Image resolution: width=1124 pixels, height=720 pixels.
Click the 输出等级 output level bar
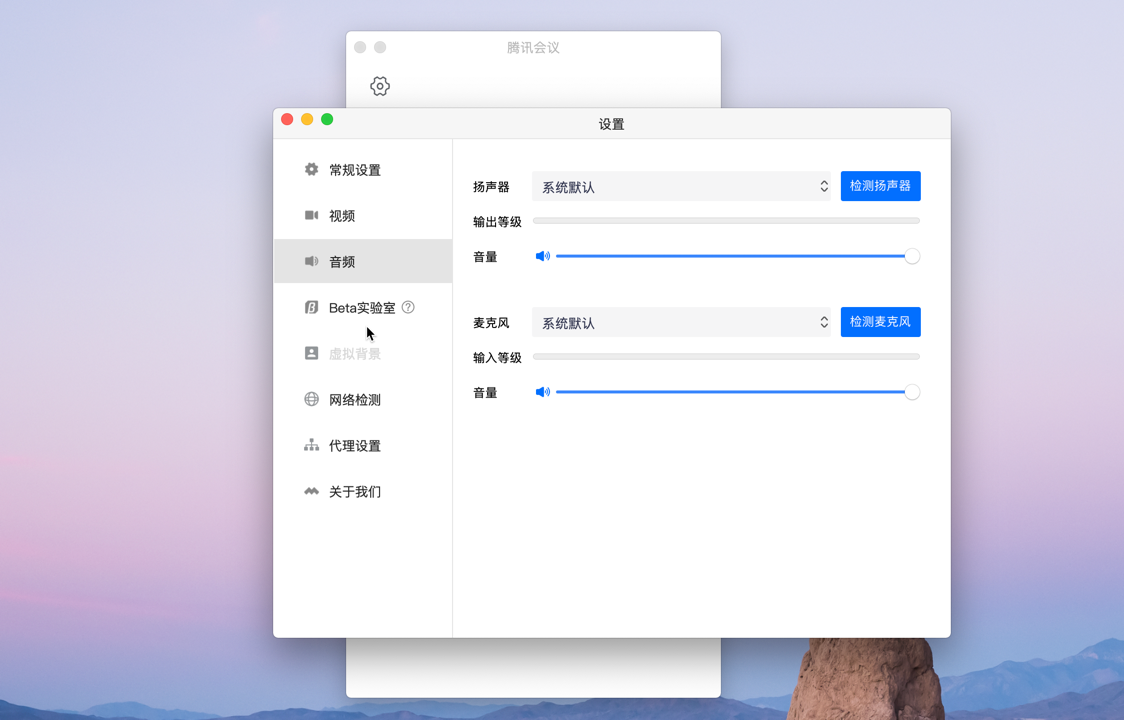(x=726, y=221)
